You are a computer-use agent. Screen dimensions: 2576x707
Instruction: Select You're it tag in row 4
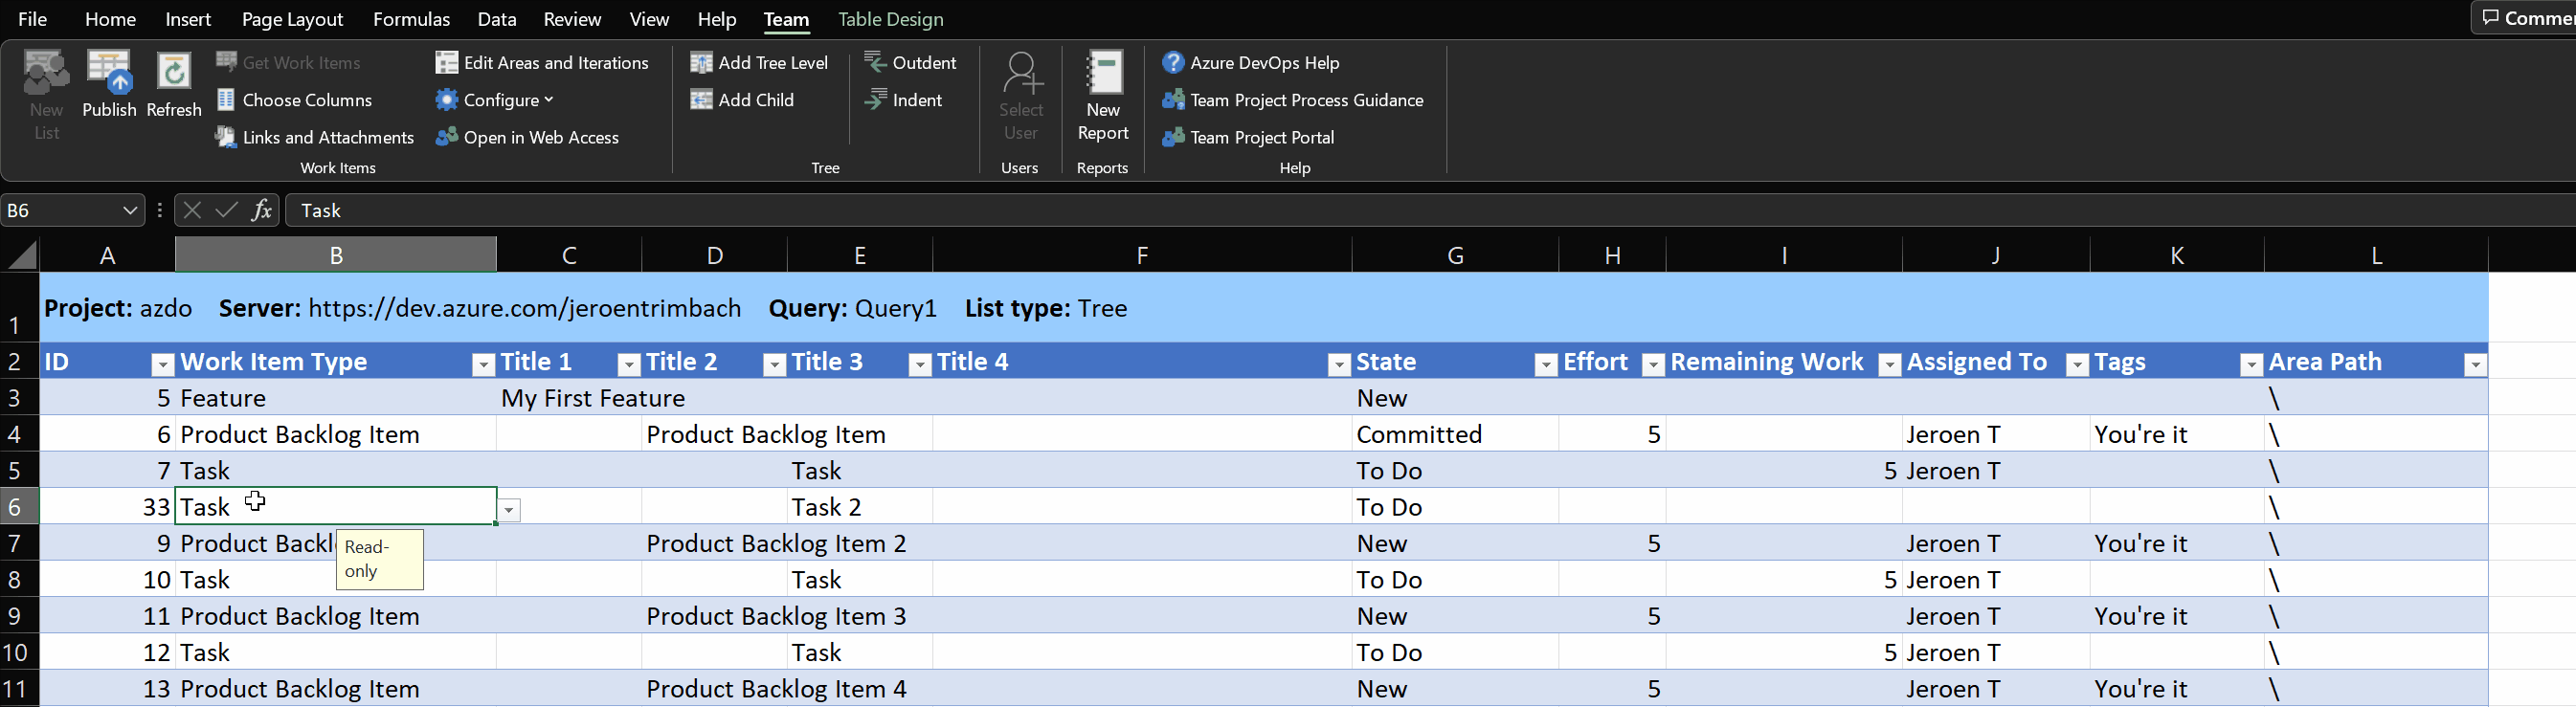tap(2176, 434)
